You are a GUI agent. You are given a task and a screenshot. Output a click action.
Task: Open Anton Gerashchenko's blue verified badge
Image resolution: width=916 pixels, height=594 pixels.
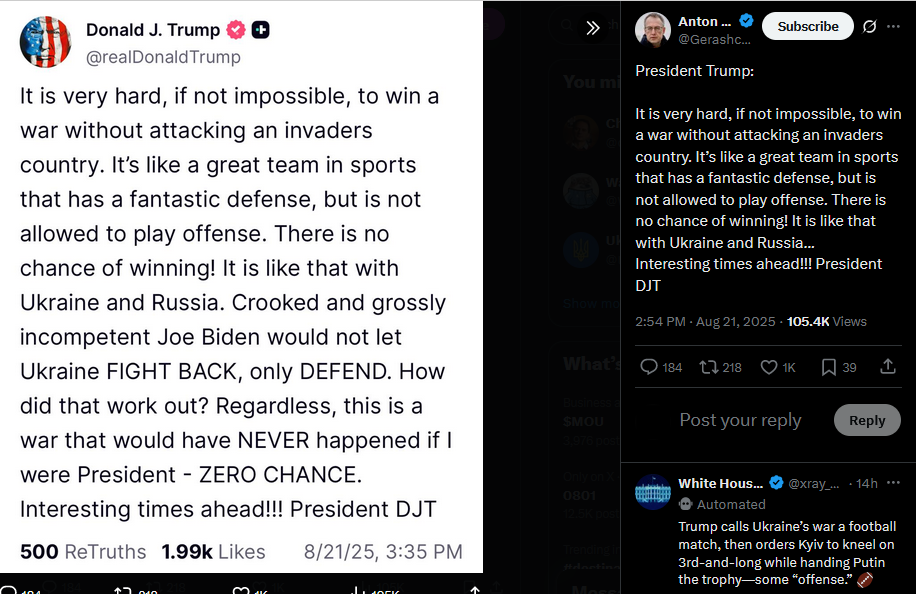(x=746, y=21)
